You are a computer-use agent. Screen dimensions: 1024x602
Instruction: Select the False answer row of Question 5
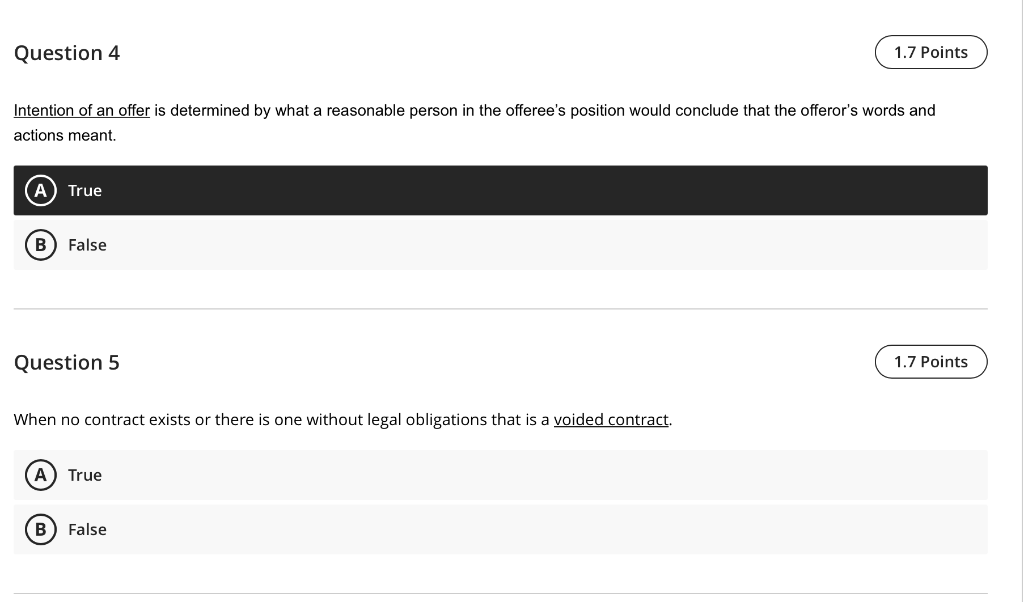pos(500,529)
